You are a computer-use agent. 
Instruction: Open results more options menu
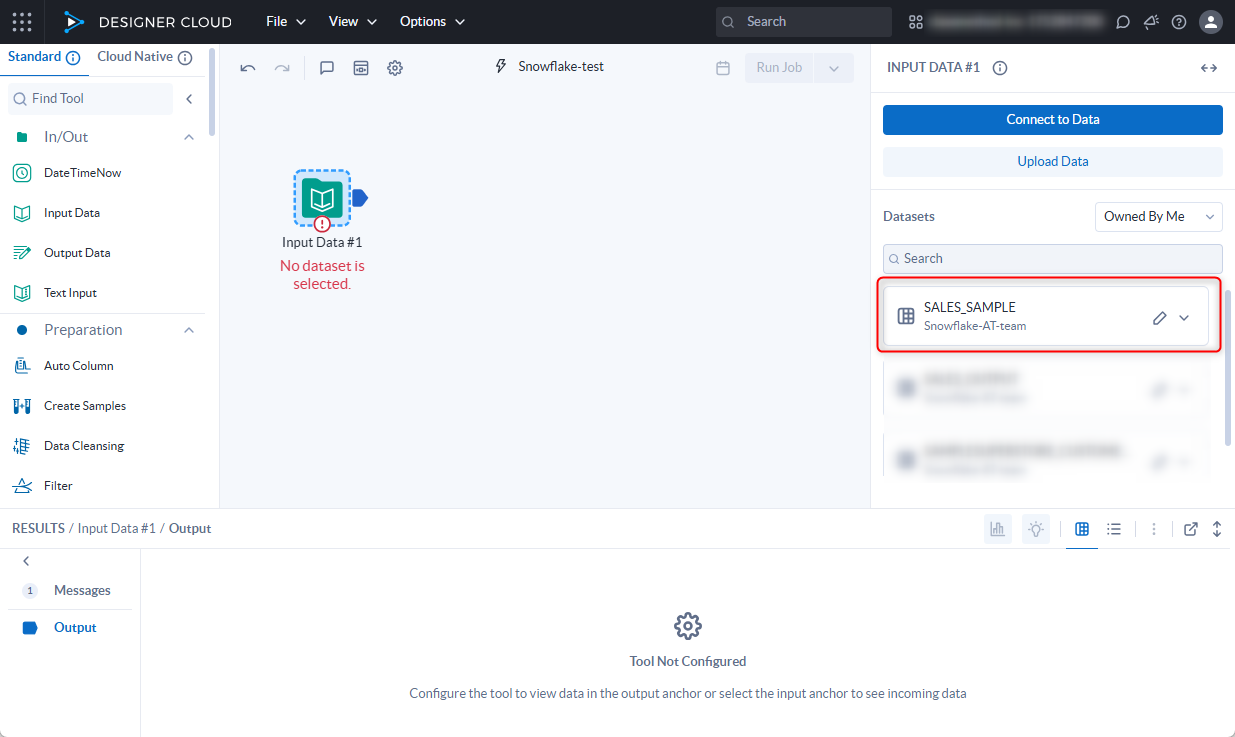click(x=1154, y=529)
